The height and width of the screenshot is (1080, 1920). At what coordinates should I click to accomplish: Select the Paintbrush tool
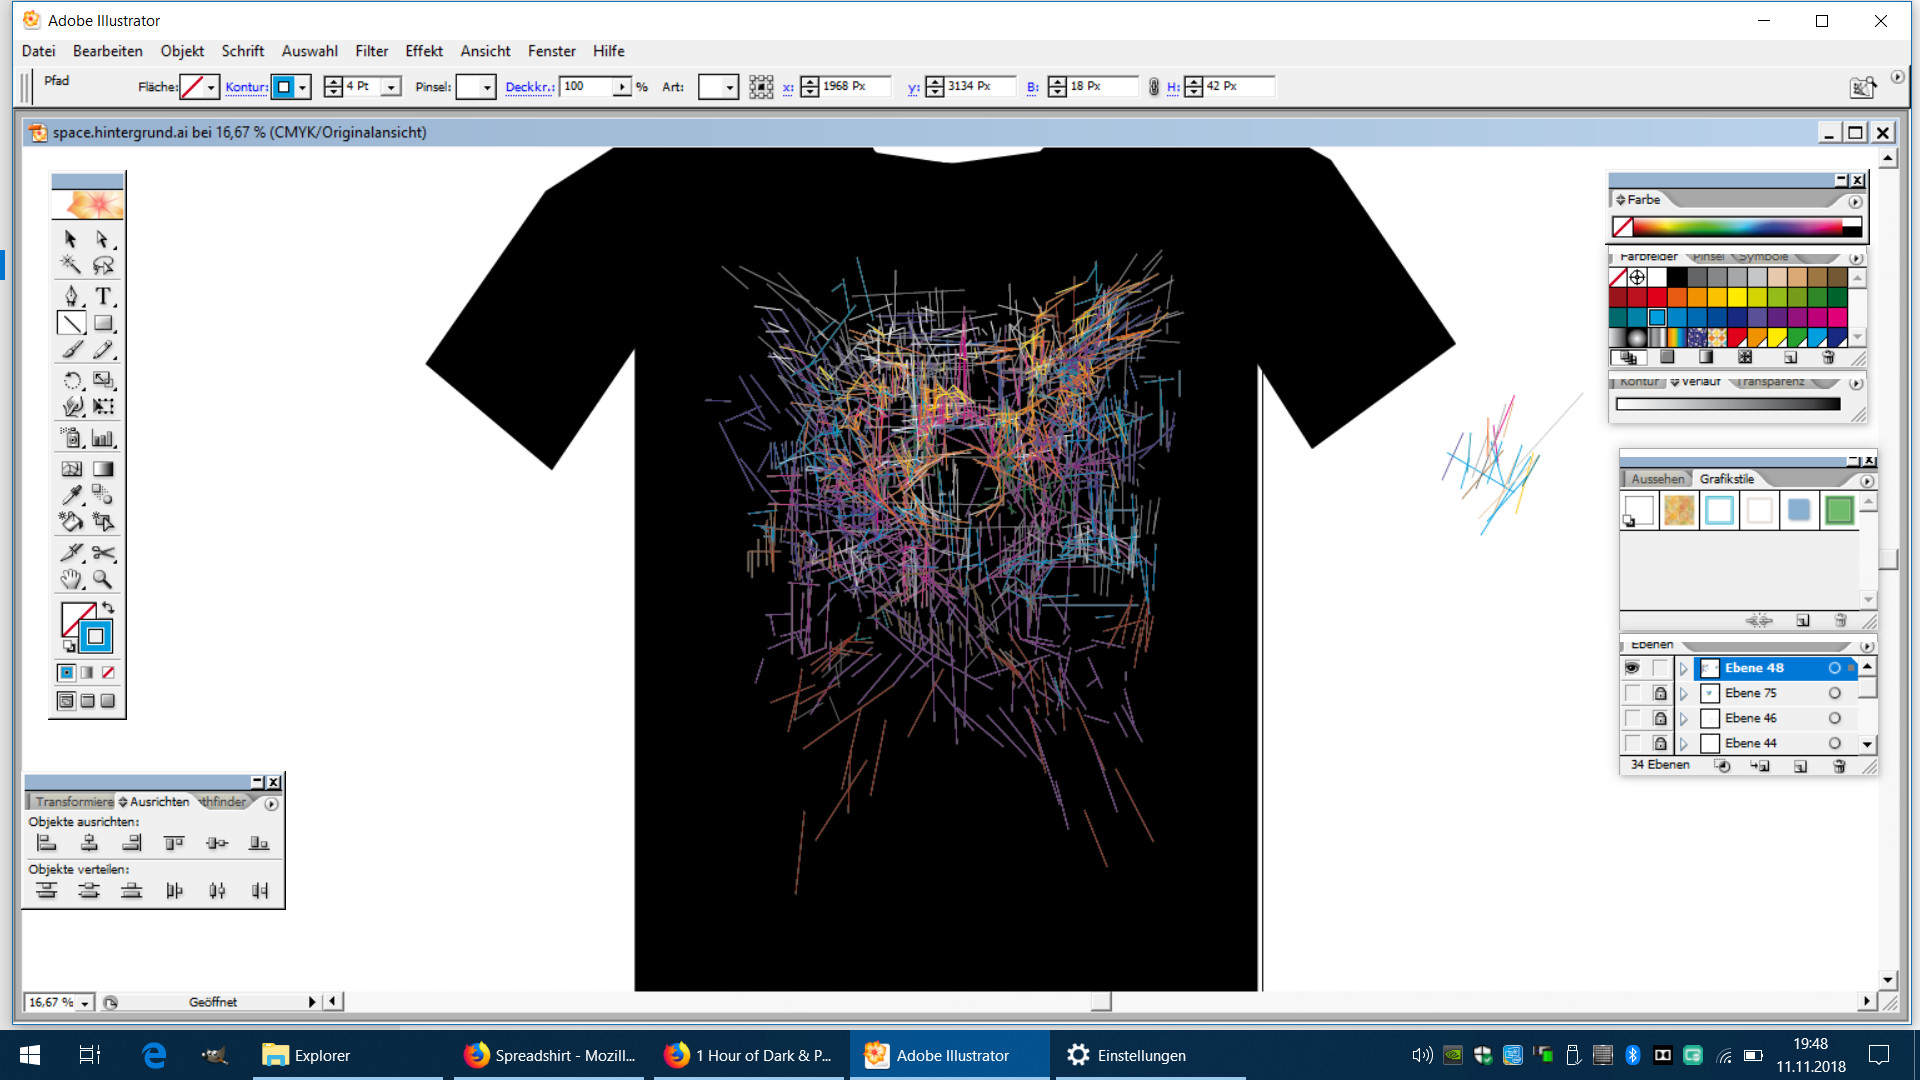[x=71, y=350]
